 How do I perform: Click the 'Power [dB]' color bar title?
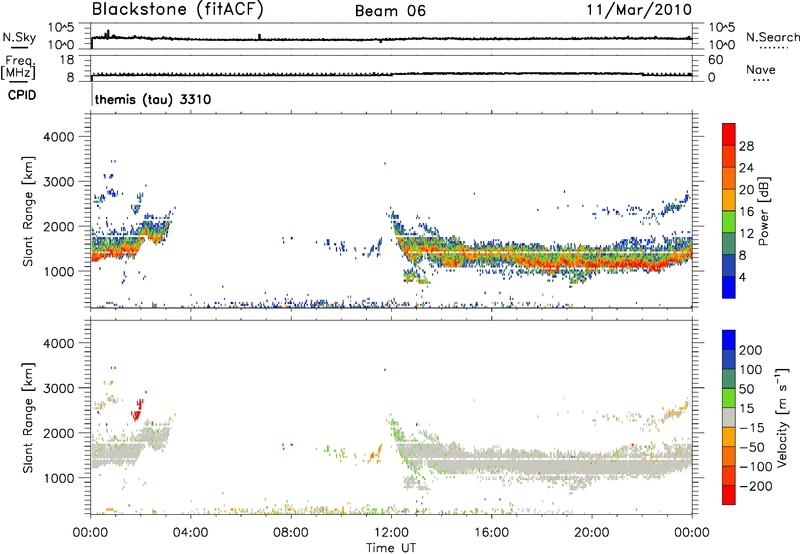pos(764,211)
